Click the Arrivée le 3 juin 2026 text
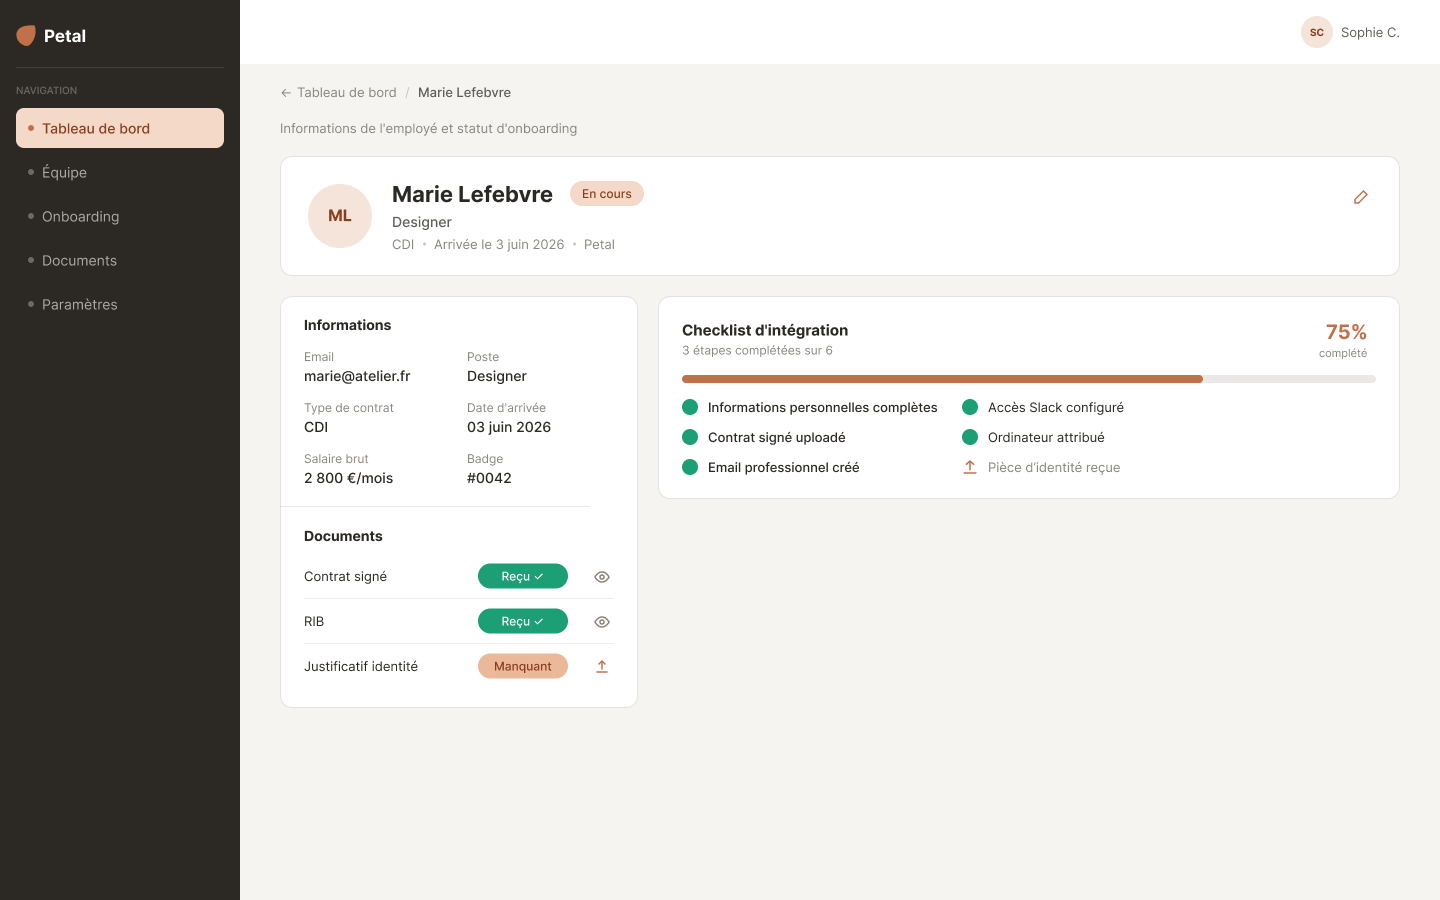The image size is (1440, 900). click(499, 245)
